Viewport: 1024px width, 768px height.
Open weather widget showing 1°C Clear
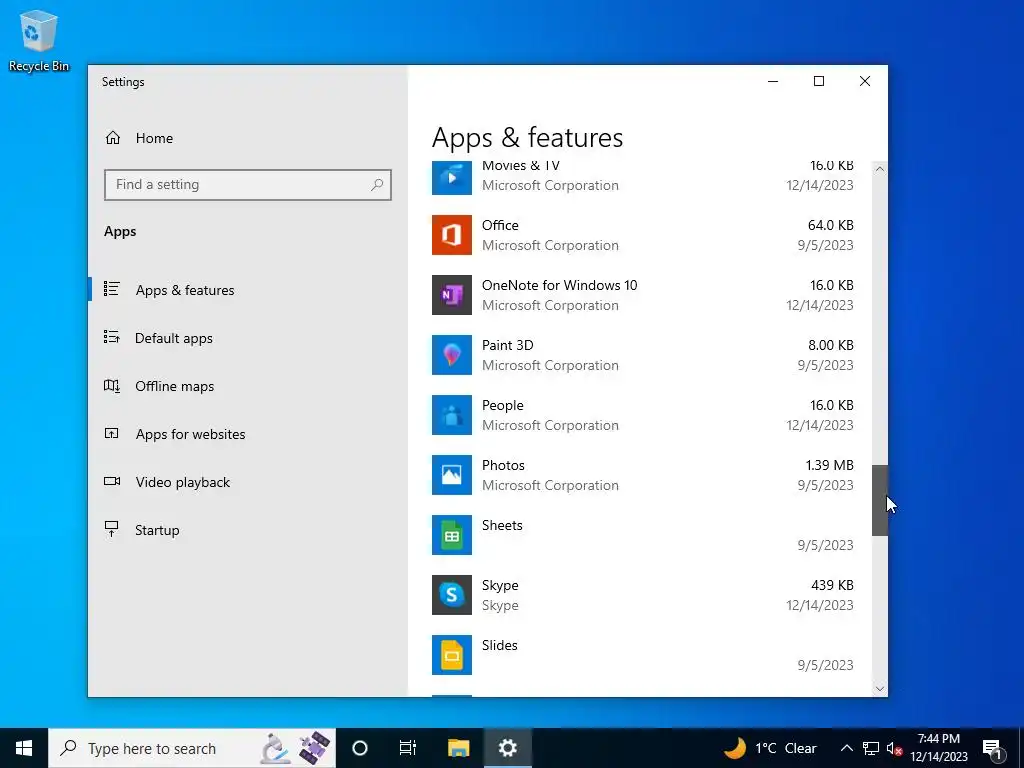tap(771, 748)
